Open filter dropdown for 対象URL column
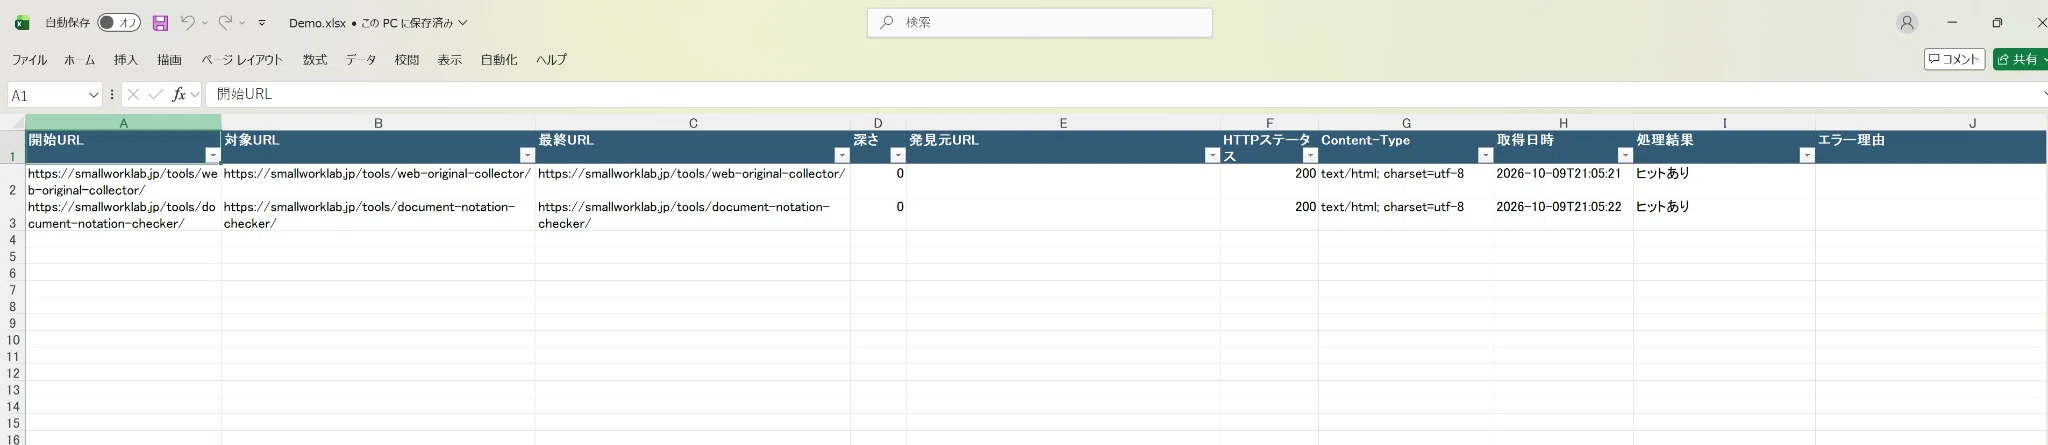The width and height of the screenshot is (2048, 445). coord(527,156)
